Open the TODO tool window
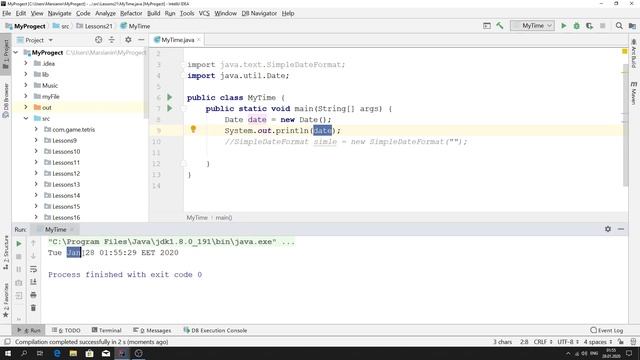This screenshot has height=360, width=640. click(66, 330)
